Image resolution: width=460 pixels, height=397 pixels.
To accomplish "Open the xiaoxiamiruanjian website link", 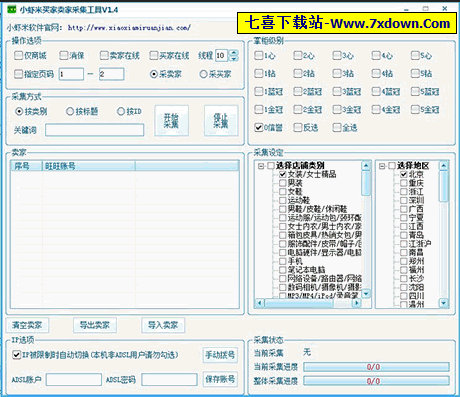I will click(129, 28).
